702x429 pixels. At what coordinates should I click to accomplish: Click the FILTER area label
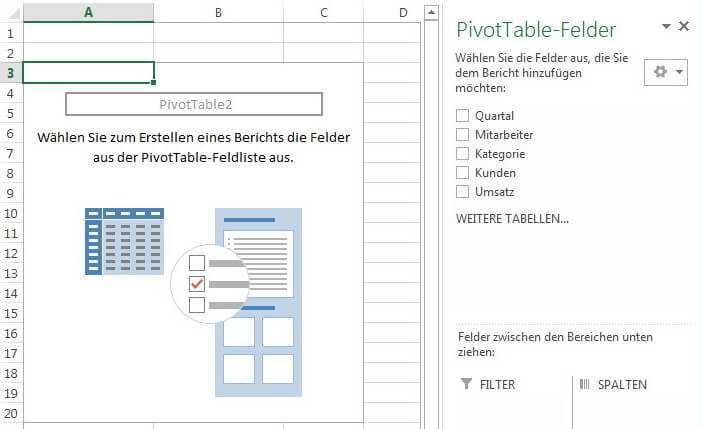497,384
